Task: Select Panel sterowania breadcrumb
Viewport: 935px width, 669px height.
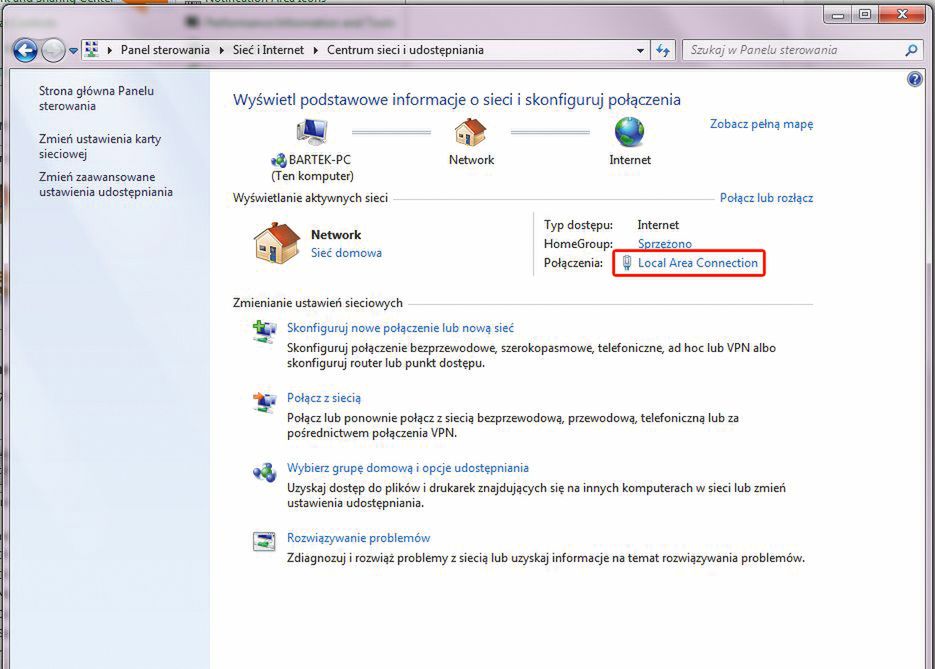Action: [x=165, y=50]
